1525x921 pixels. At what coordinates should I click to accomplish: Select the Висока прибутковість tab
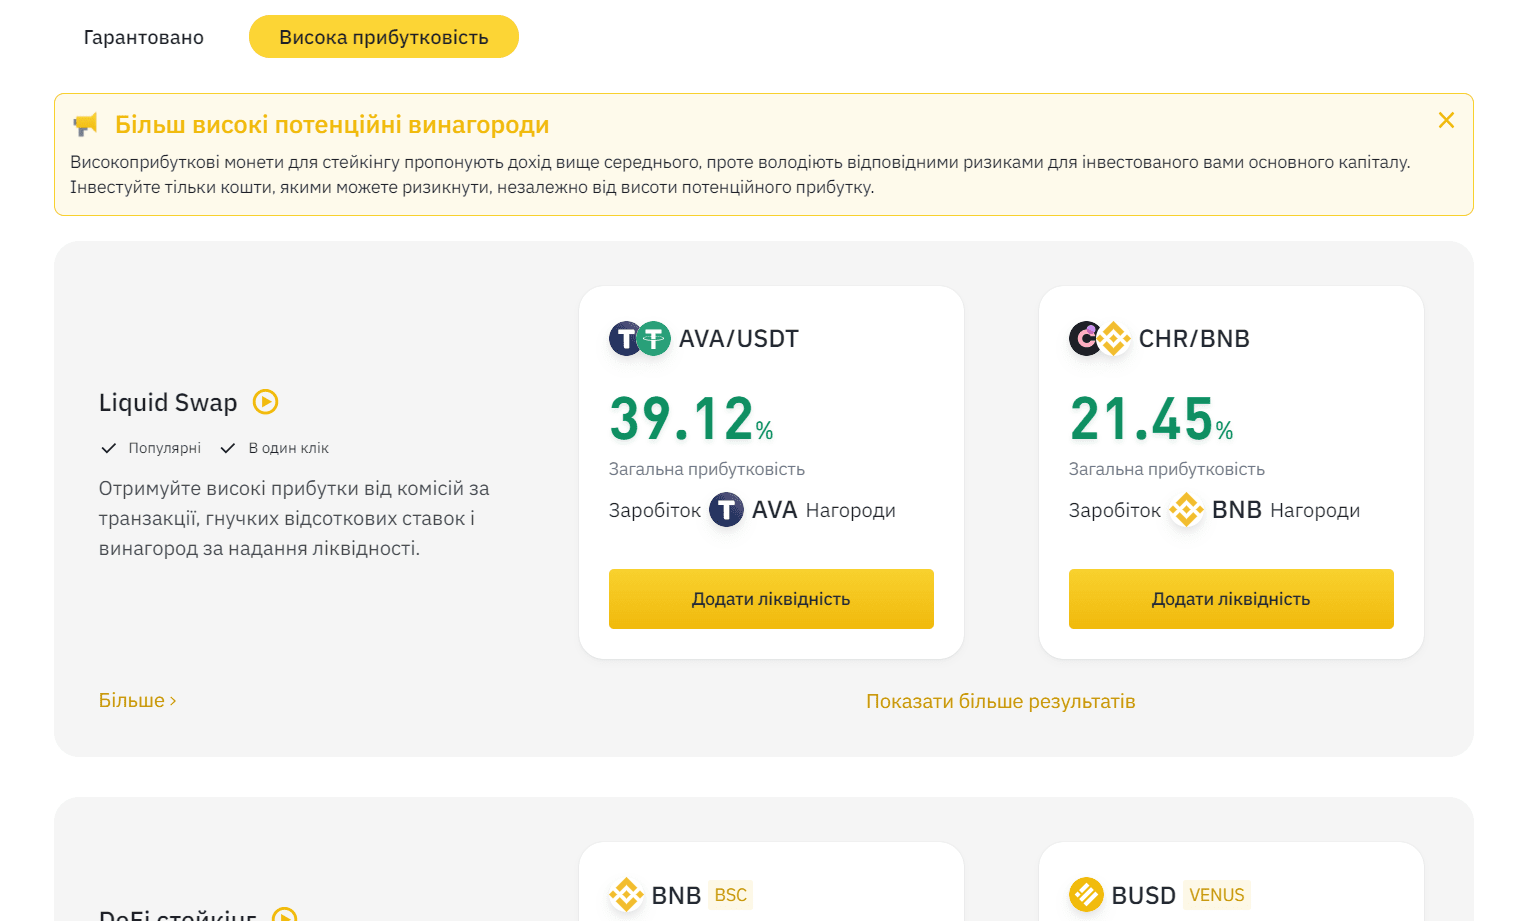[x=384, y=37]
